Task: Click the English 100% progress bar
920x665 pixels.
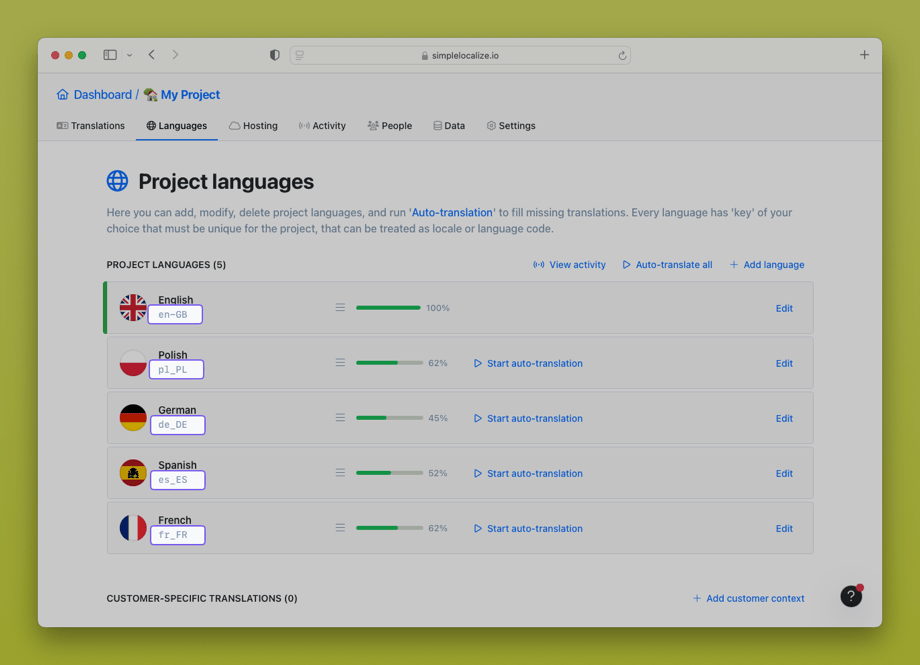Action: click(x=388, y=308)
